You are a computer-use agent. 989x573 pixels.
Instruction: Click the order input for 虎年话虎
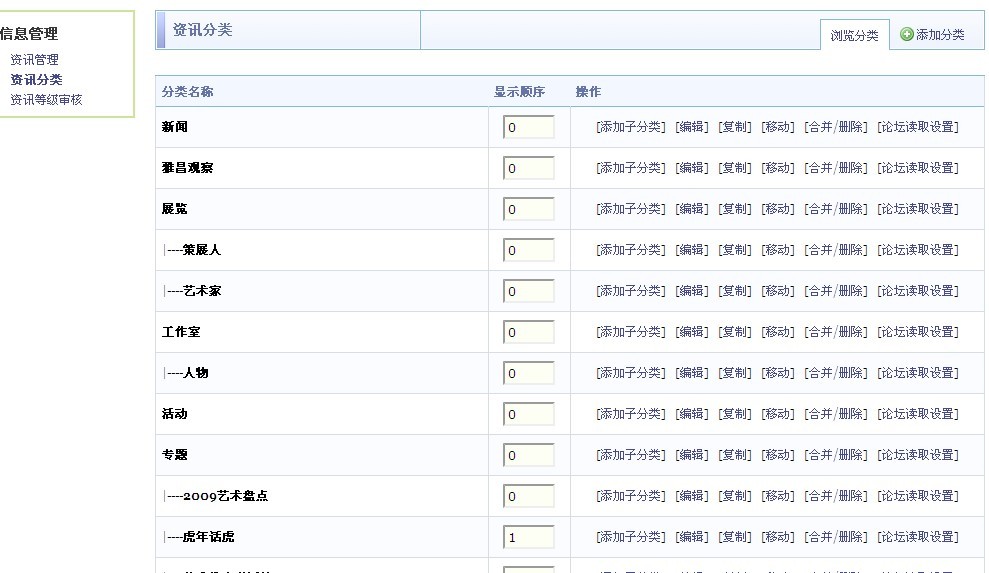click(x=529, y=537)
